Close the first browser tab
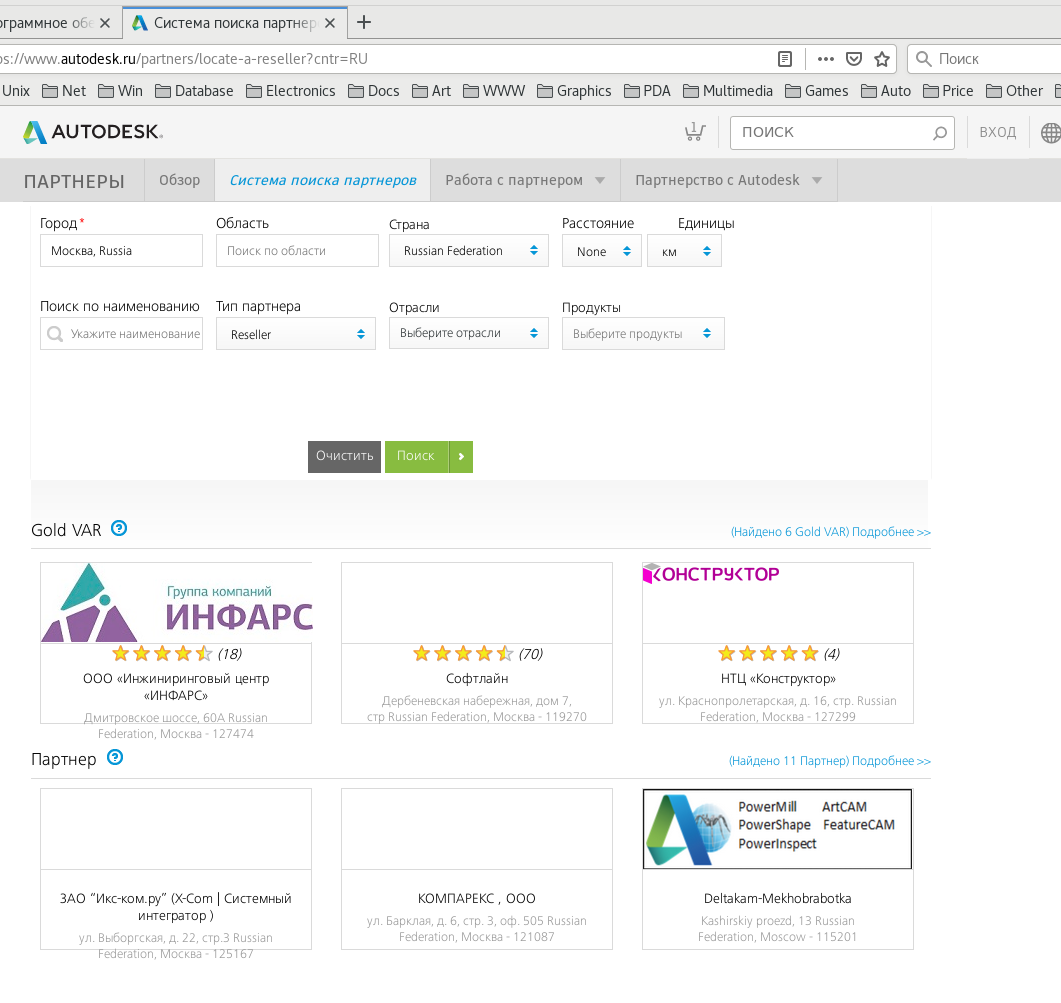This screenshot has height=1003, width=1061. click(105, 23)
